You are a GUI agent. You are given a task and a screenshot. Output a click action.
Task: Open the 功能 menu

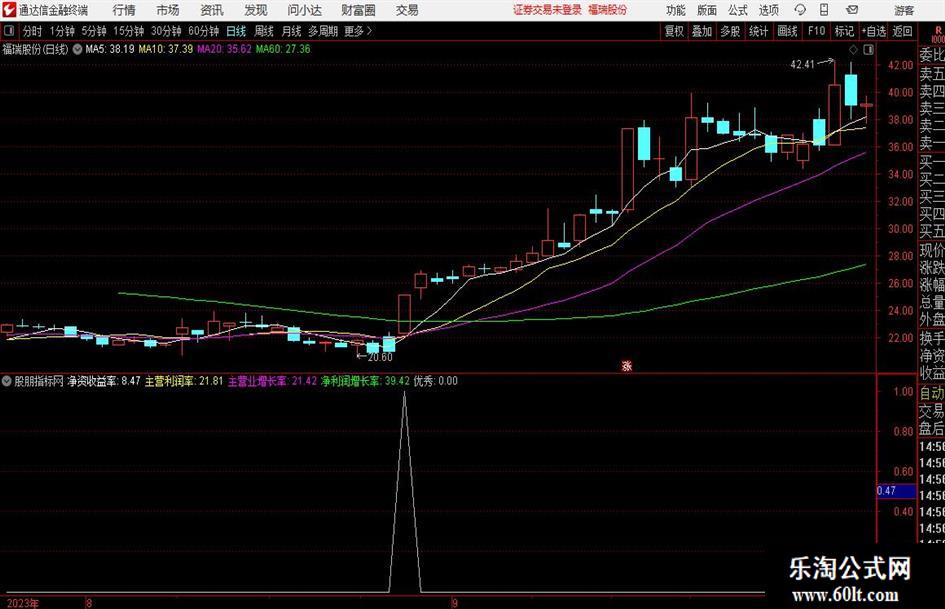tap(676, 10)
